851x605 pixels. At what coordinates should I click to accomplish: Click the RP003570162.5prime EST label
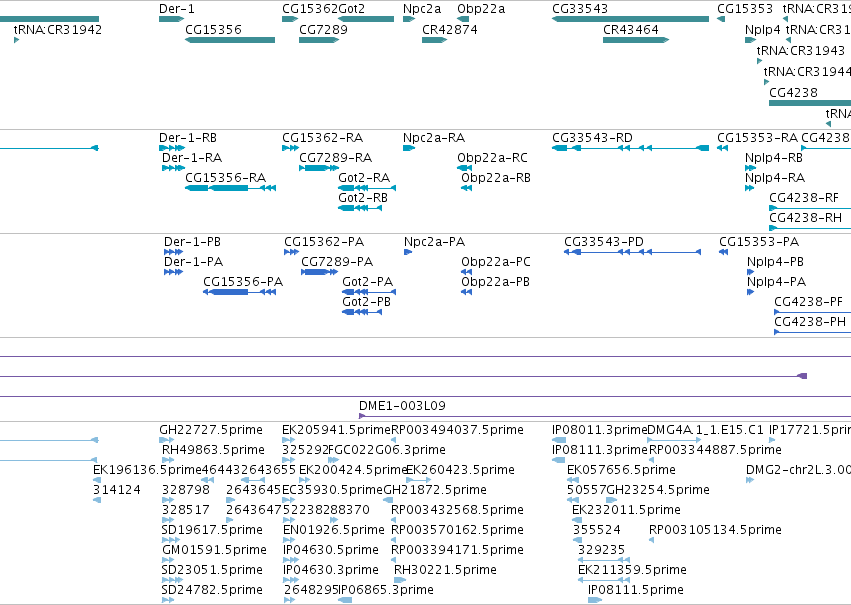pos(458,530)
